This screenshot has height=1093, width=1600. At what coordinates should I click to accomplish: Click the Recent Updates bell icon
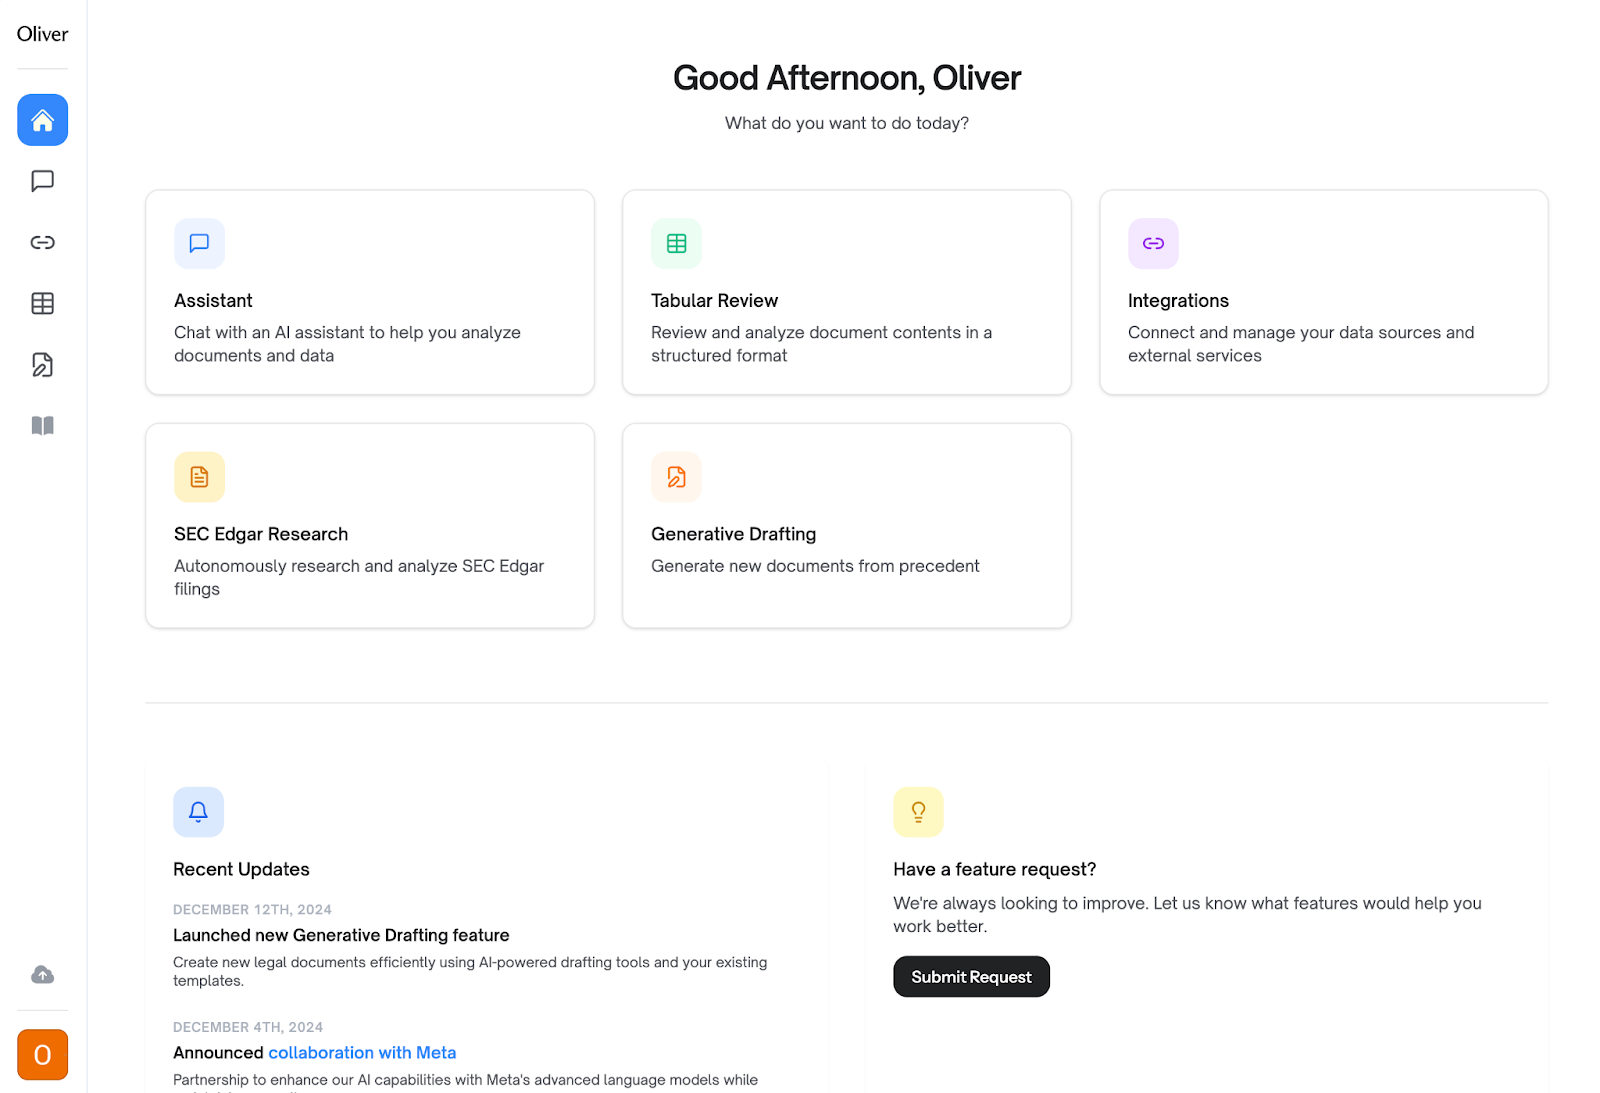(198, 812)
